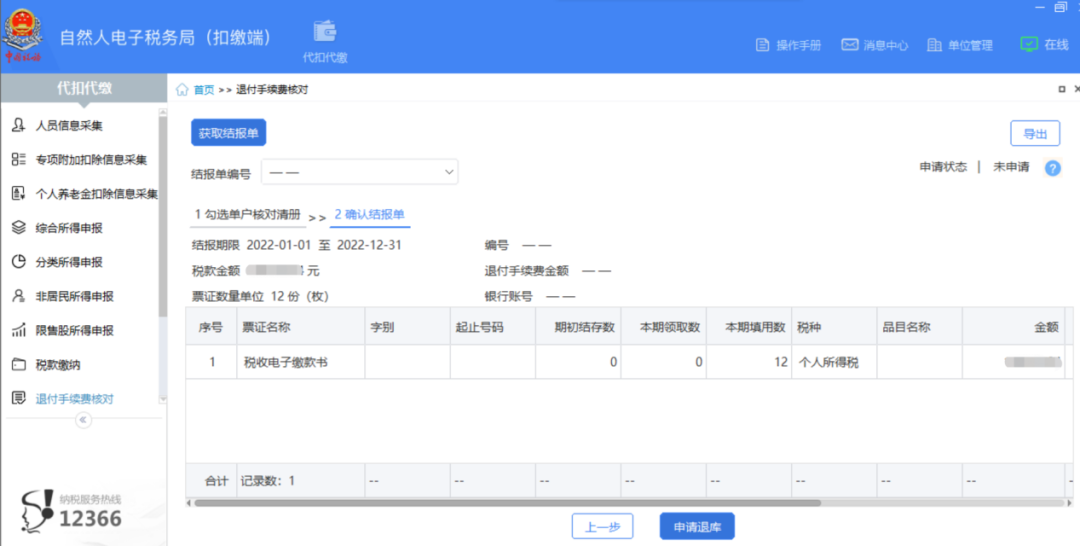Click the 上一步 previous step button
This screenshot has width=1080, height=546.
[x=602, y=527]
